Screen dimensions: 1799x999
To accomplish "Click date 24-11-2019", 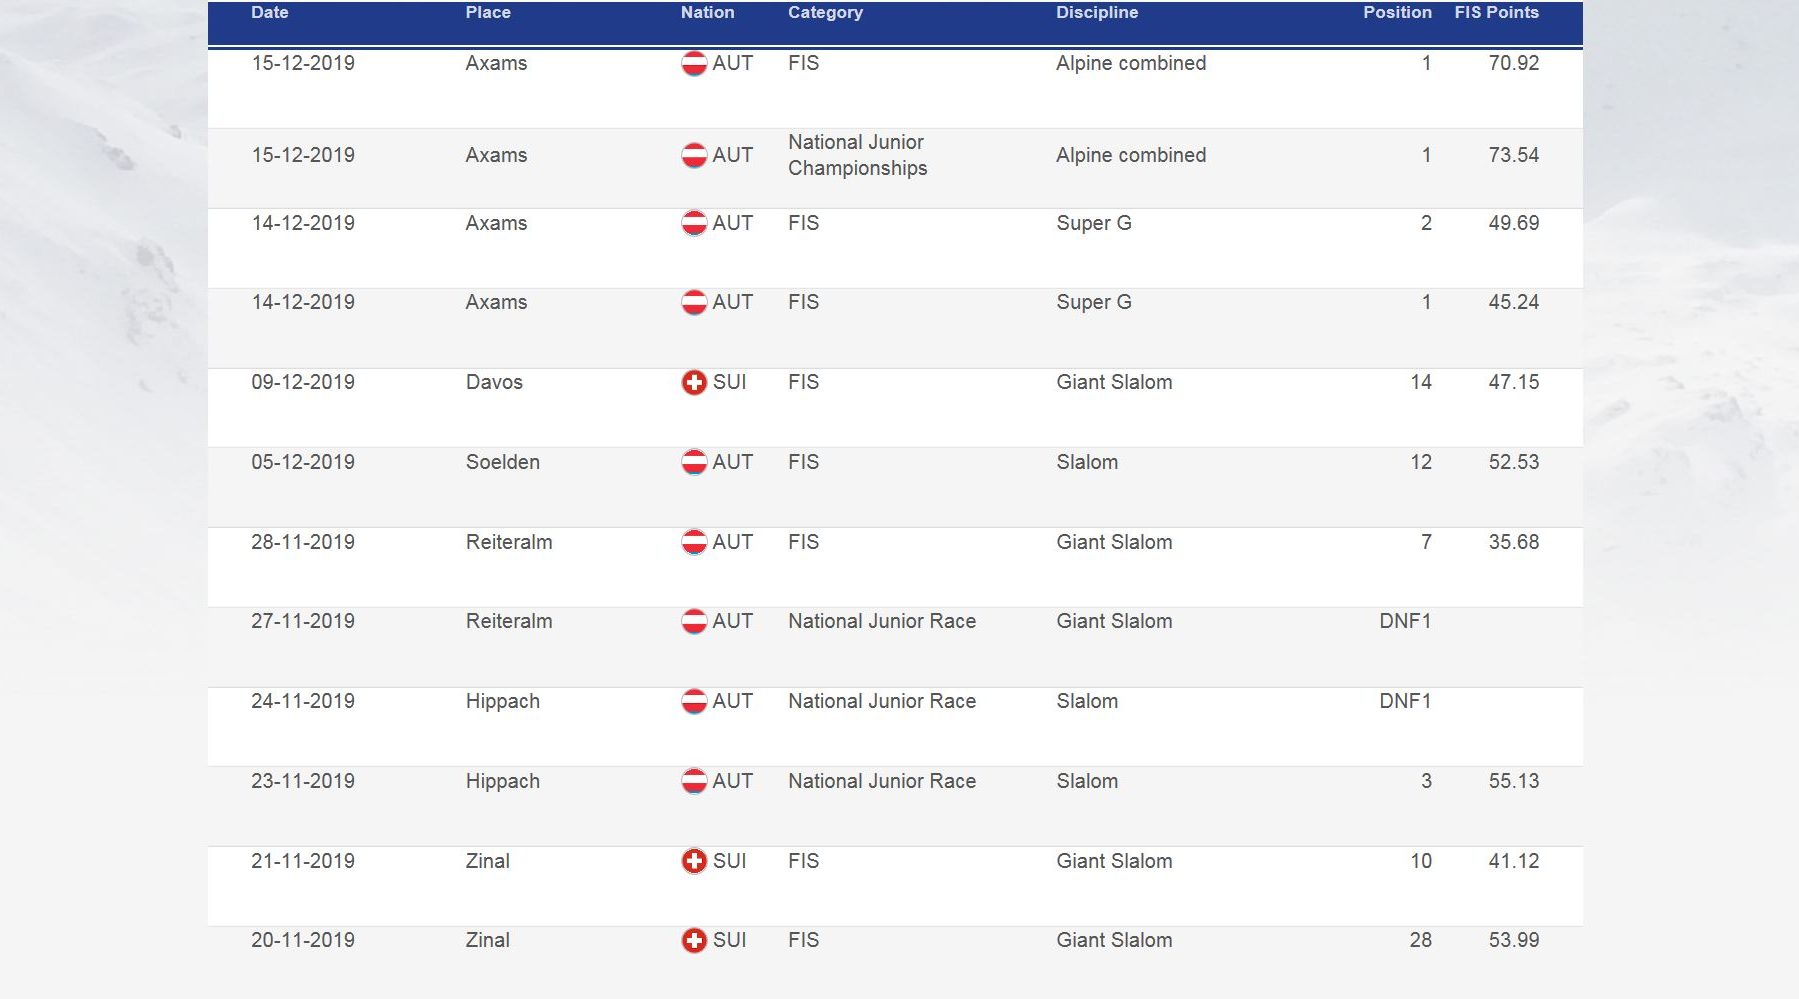I will coord(303,701).
